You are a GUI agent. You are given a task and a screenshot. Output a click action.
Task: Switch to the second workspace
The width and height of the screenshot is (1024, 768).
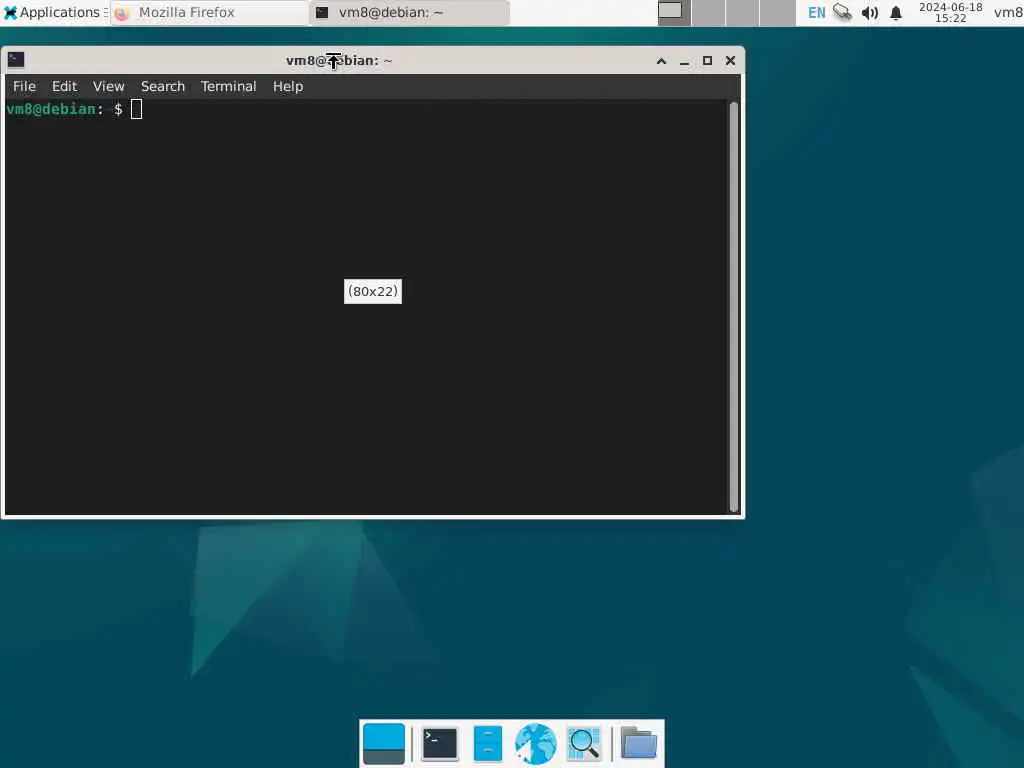[x=709, y=12]
